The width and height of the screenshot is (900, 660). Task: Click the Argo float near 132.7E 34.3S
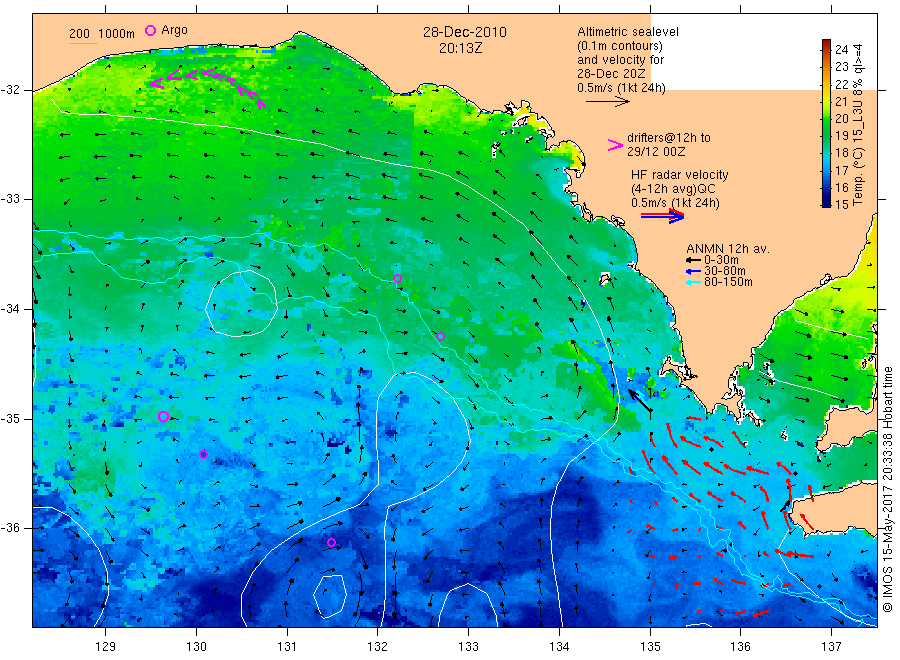pos(440,337)
